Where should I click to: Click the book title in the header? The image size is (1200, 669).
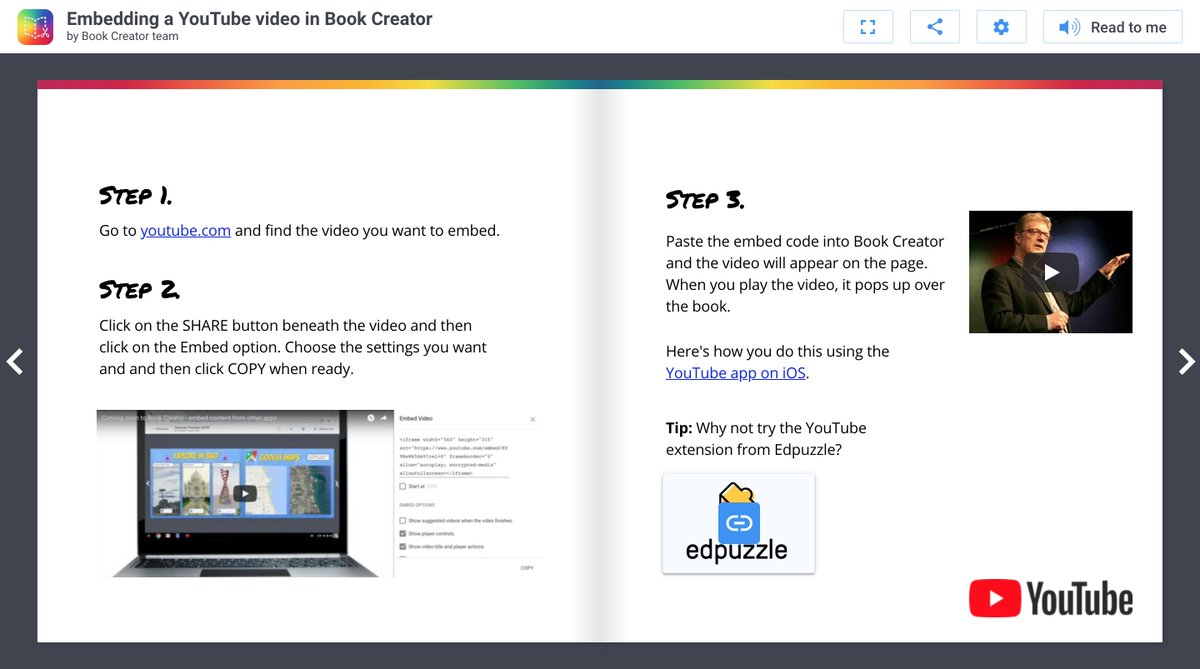point(250,19)
